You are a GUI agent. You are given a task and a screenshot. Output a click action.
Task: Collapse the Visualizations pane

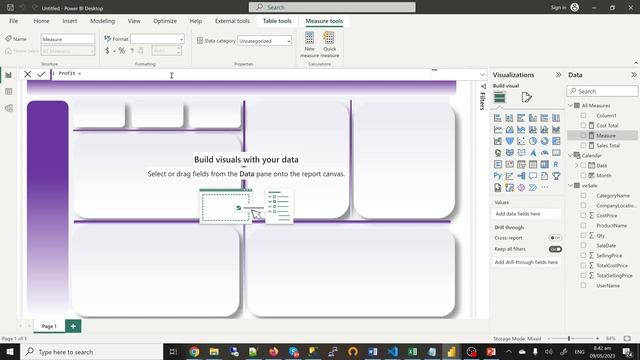tap(558, 75)
